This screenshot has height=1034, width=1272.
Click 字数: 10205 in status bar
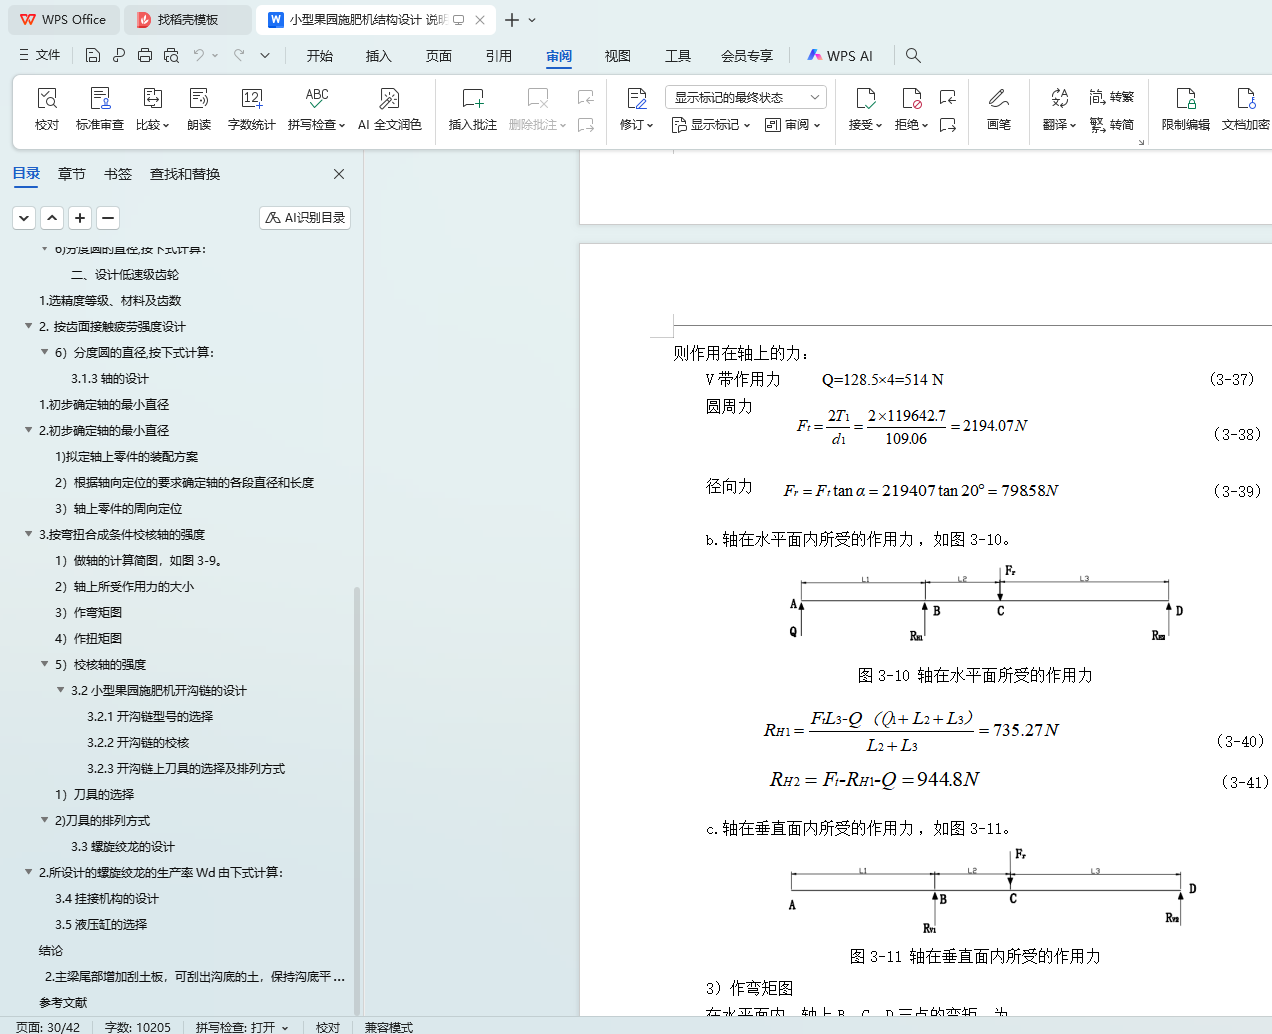click(138, 1027)
